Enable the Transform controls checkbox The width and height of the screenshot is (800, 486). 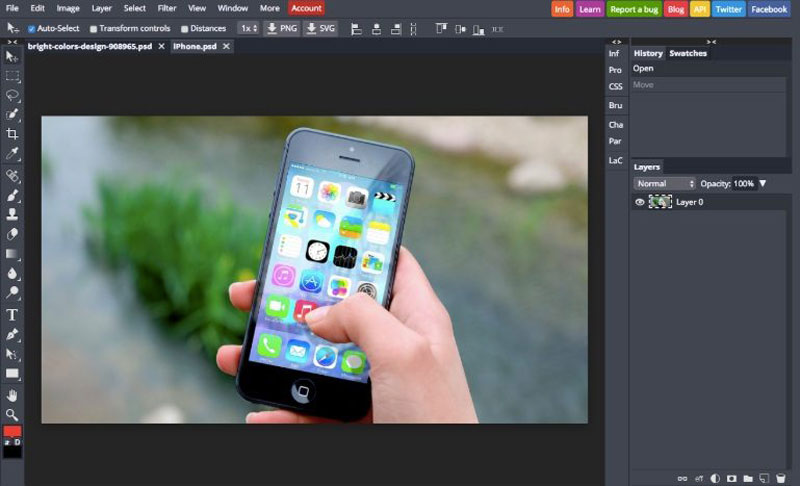click(x=94, y=29)
